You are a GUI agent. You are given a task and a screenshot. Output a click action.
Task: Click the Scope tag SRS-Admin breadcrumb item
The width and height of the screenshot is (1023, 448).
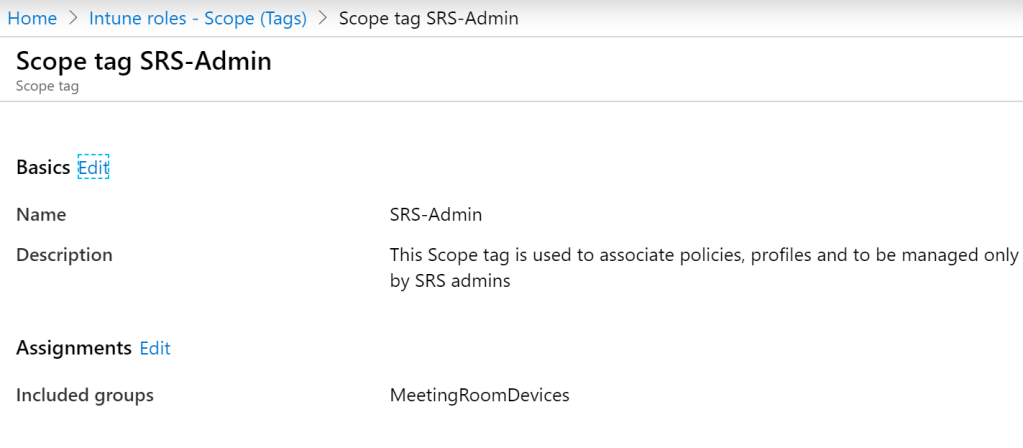point(428,18)
